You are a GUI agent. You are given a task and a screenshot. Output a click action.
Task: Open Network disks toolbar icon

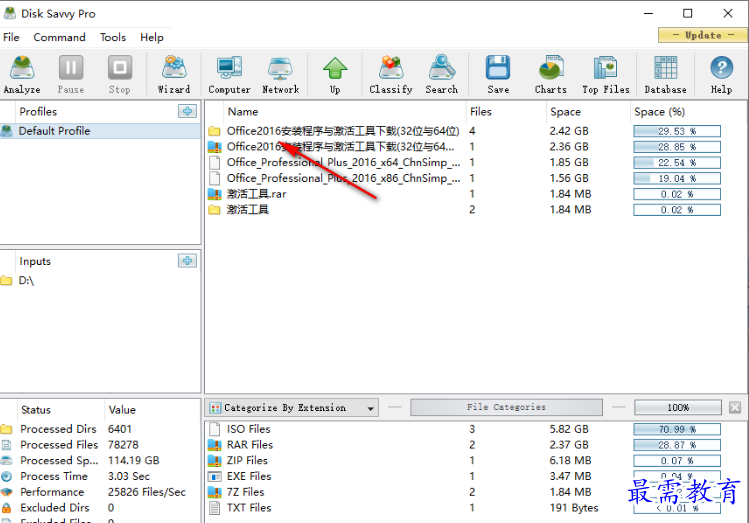(x=280, y=74)
